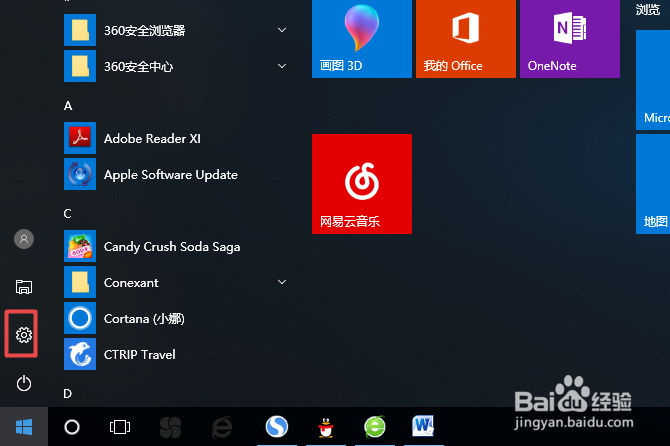The width and height of the screenshot is (670, 446).
Task: Launch Adobe Reader XI
Action: 177,138
